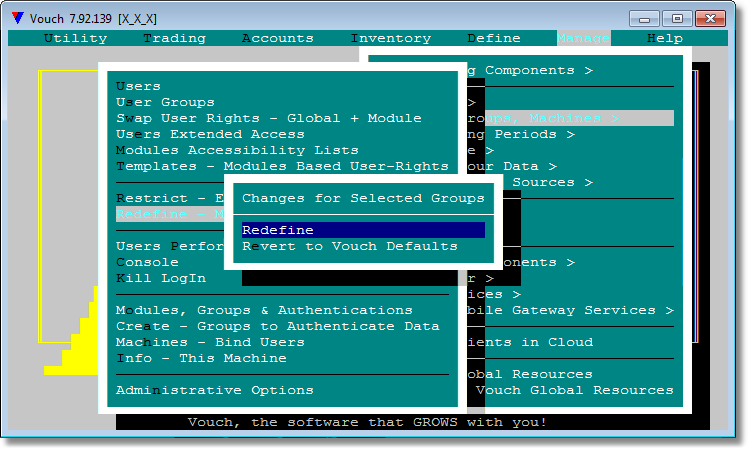
Task: Open Users Extended Access
Action: tap(210, 134)
